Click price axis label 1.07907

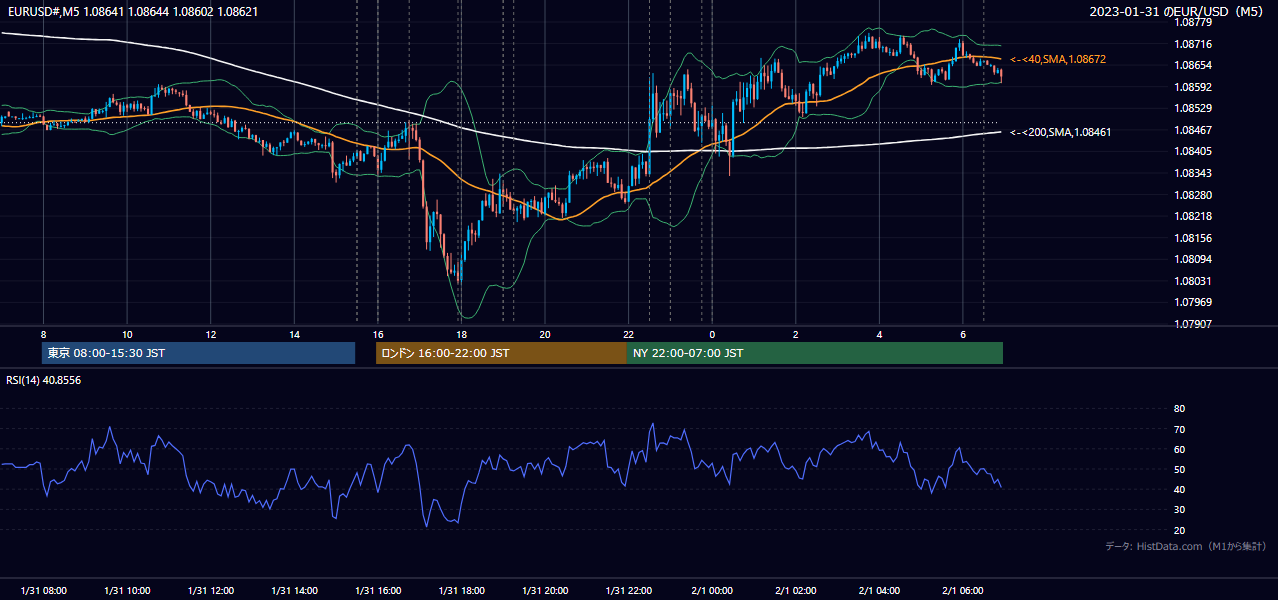tap(1193, 324)
